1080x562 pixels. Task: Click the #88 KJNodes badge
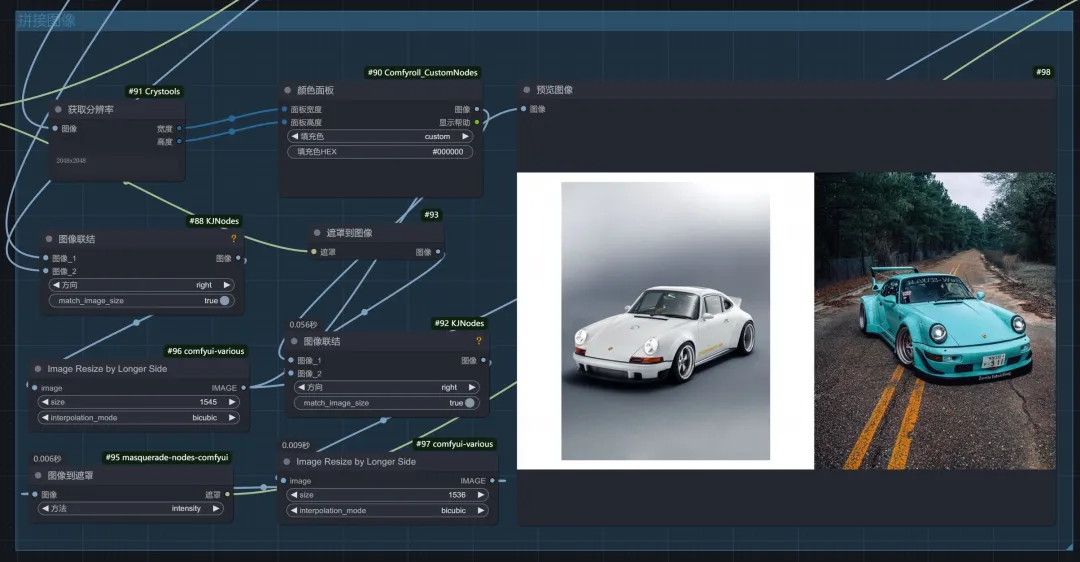(214, 221)
